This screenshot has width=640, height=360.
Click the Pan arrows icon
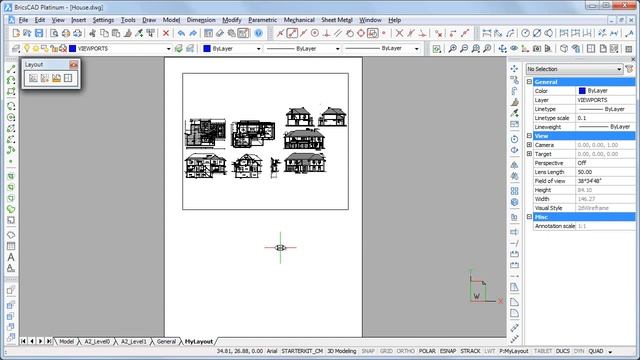click(502, 49)
